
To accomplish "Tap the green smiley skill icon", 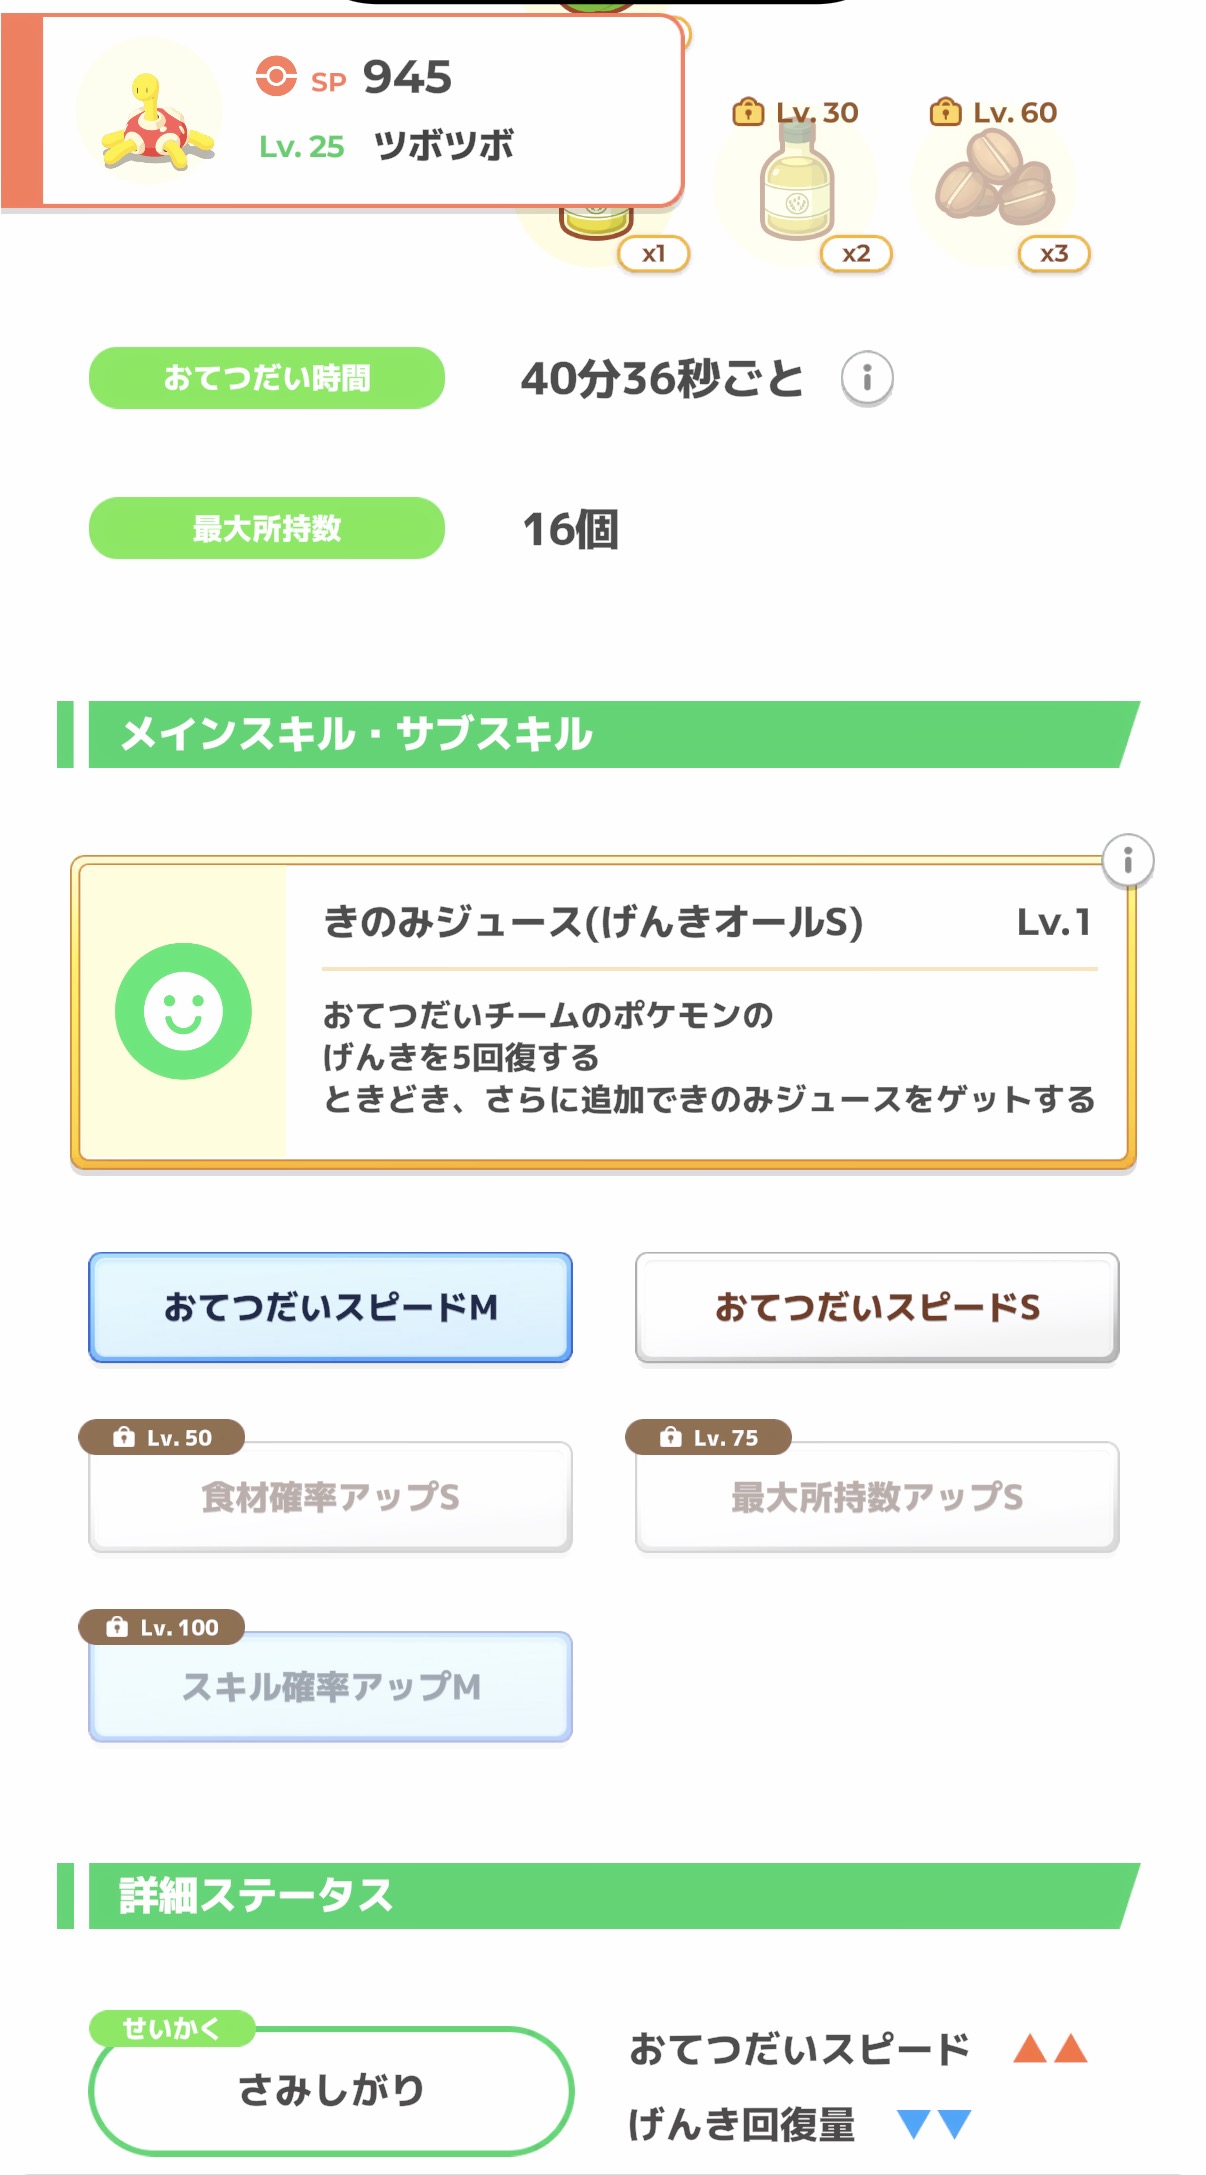I will click(183, 1011).
